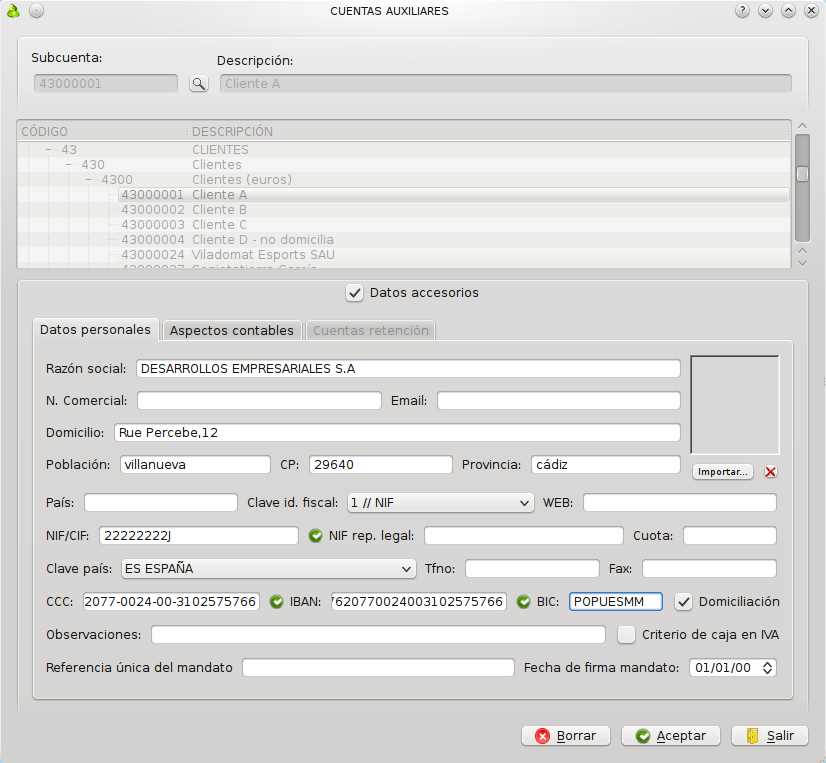Click the Tfno input field

click(x=532, y=569)
